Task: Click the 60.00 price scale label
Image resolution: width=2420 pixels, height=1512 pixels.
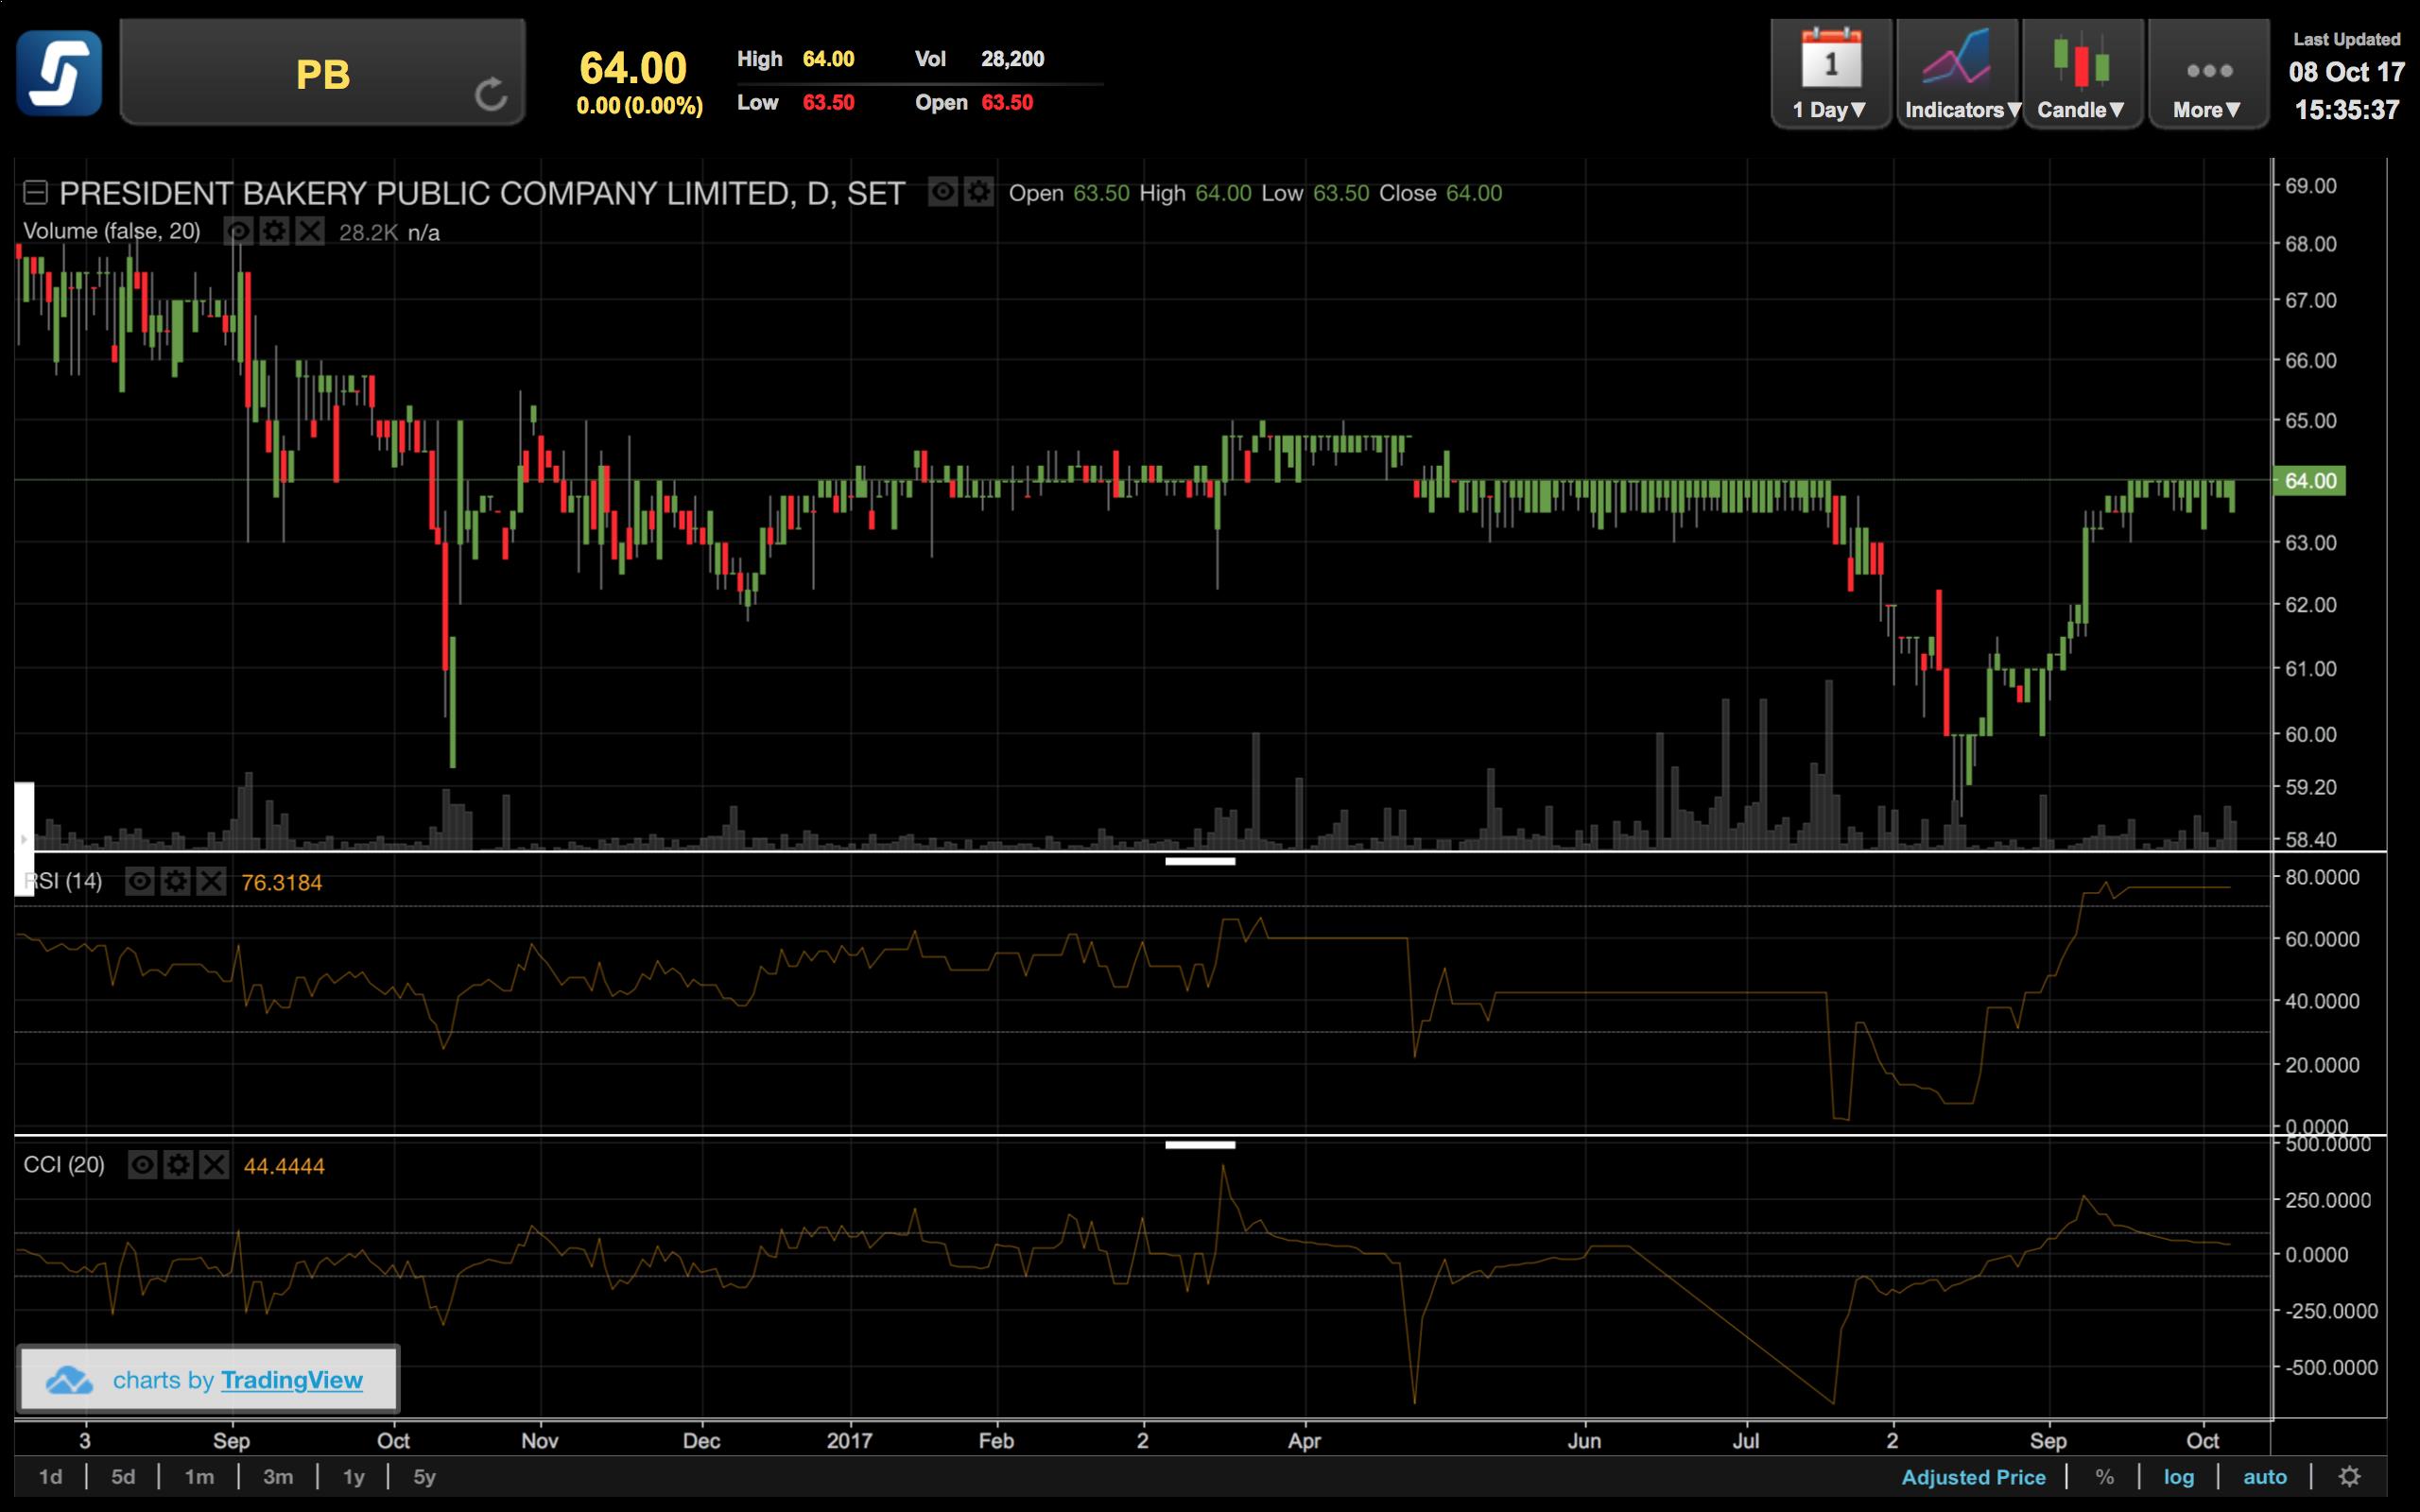Action: 2311,735
